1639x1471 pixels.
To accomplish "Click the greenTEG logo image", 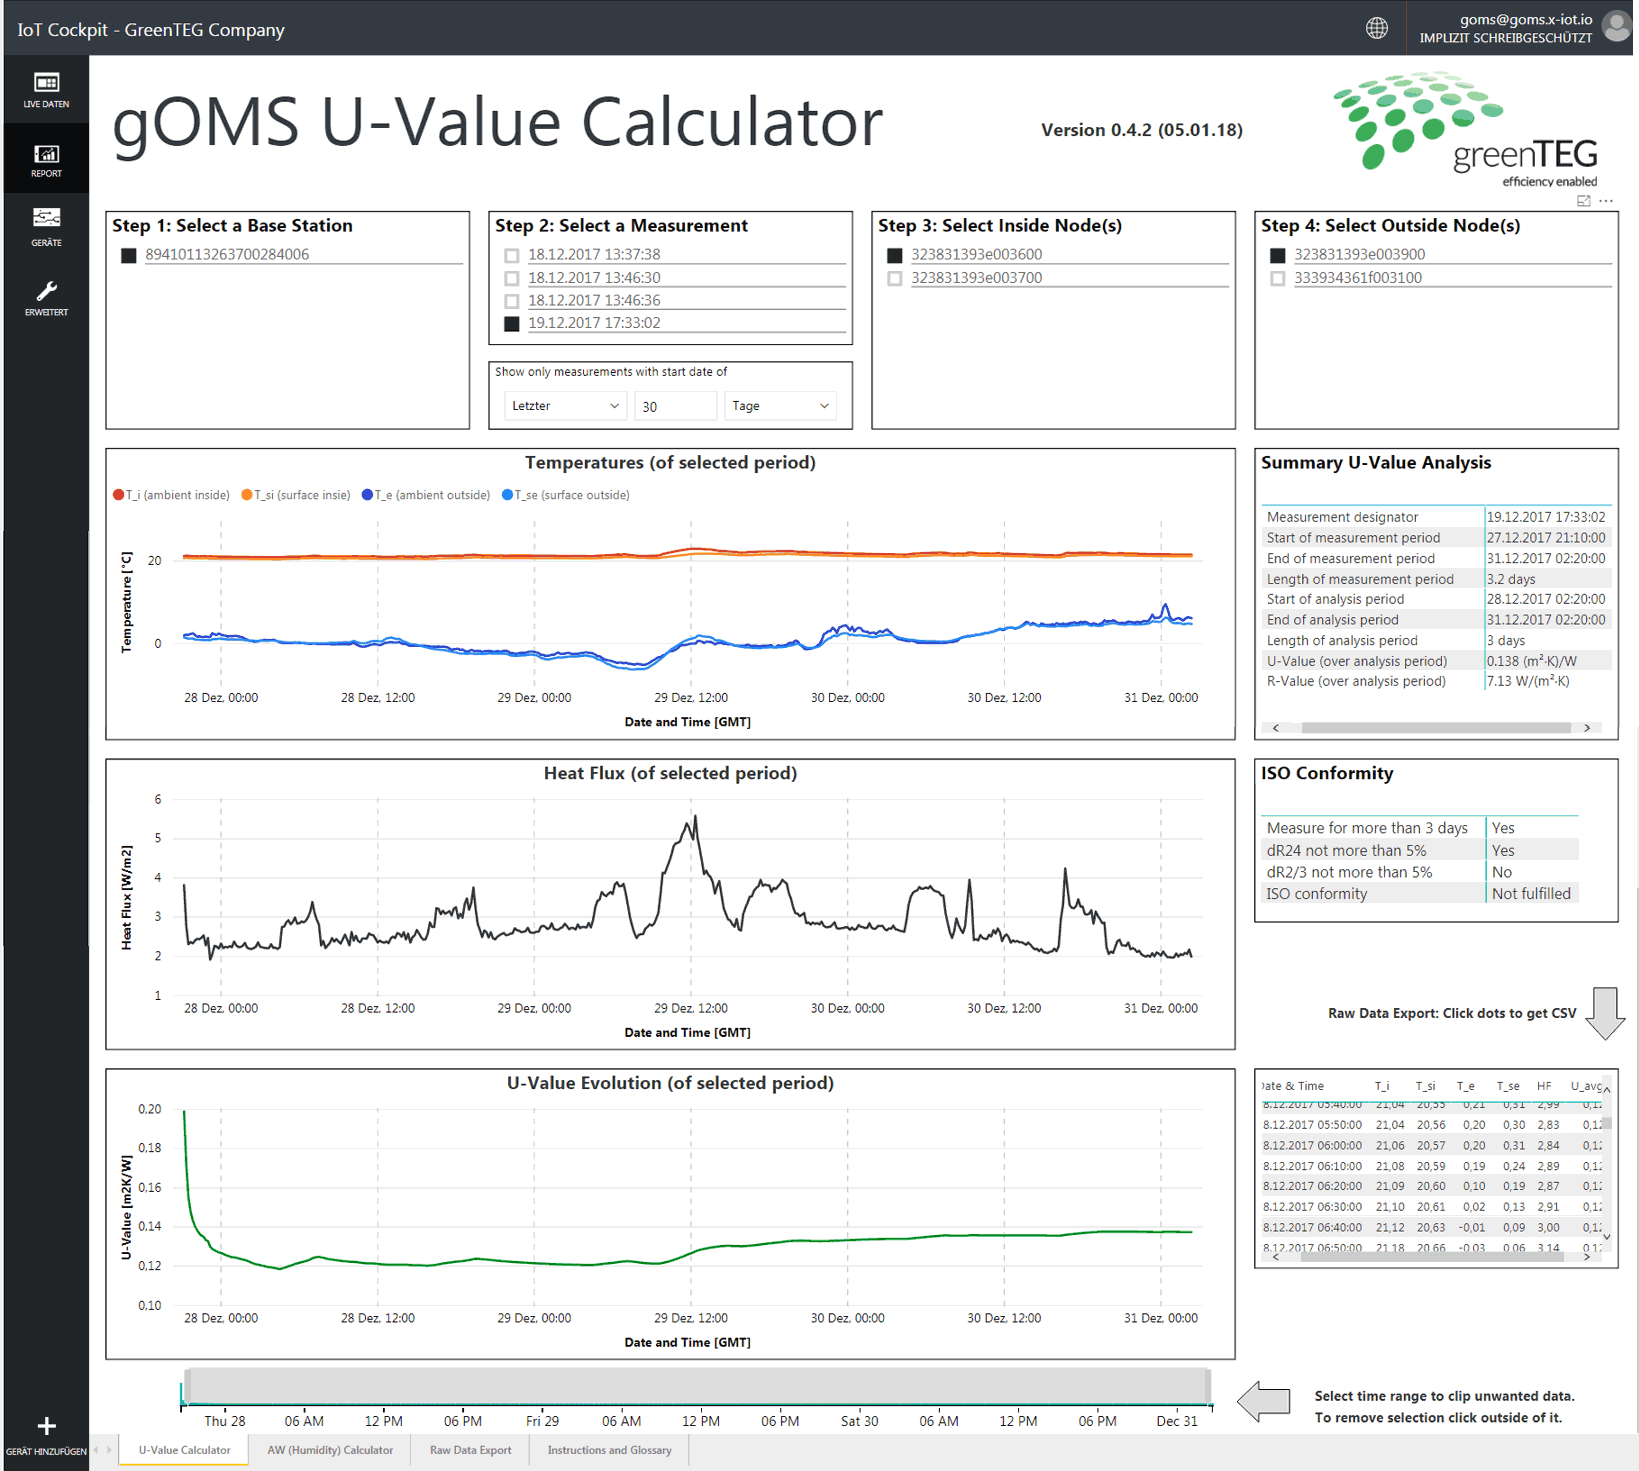I will (1465, 129).
